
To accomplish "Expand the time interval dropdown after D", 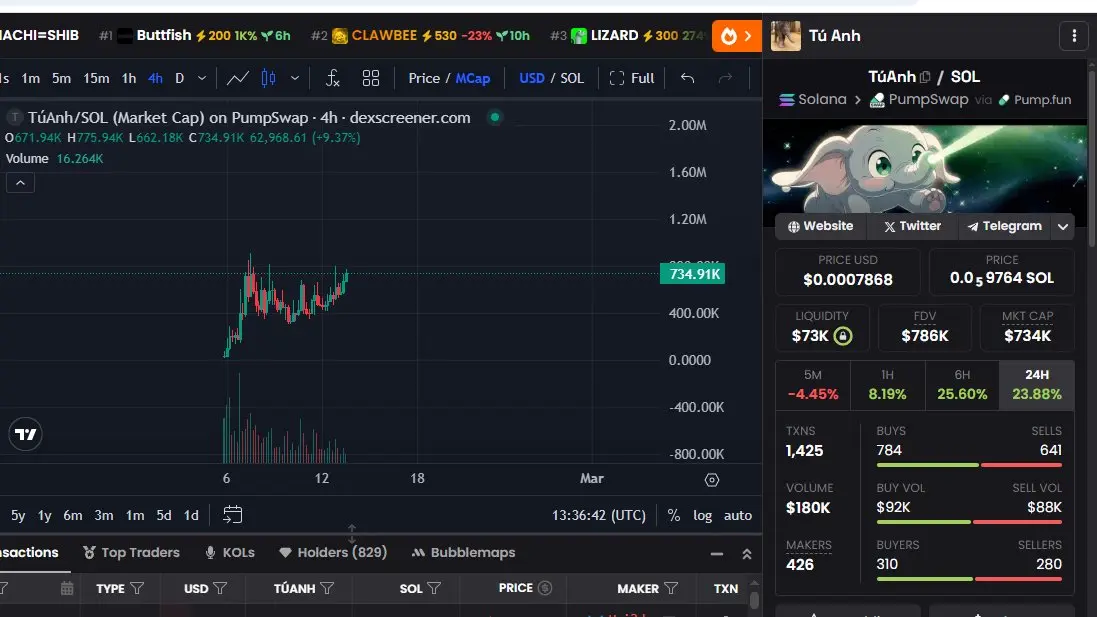I will tap(202, 78).
